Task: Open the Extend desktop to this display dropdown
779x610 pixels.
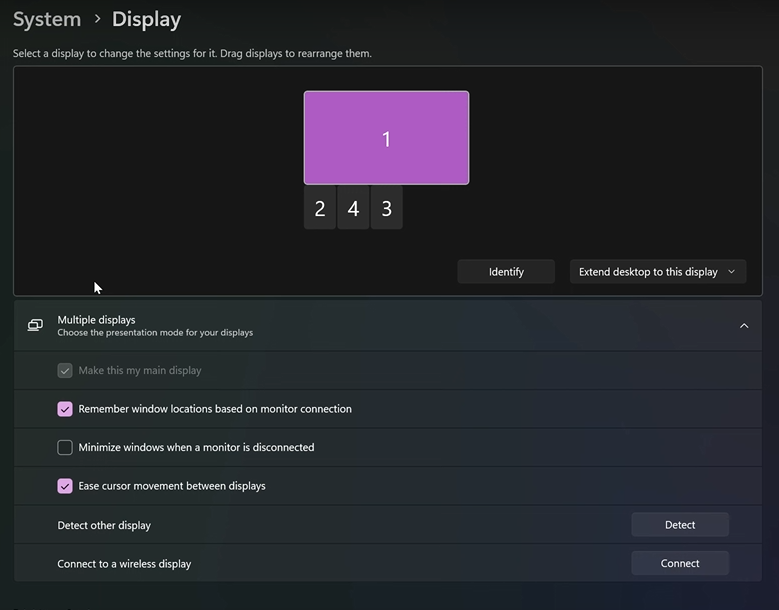Action: (657, 272)
